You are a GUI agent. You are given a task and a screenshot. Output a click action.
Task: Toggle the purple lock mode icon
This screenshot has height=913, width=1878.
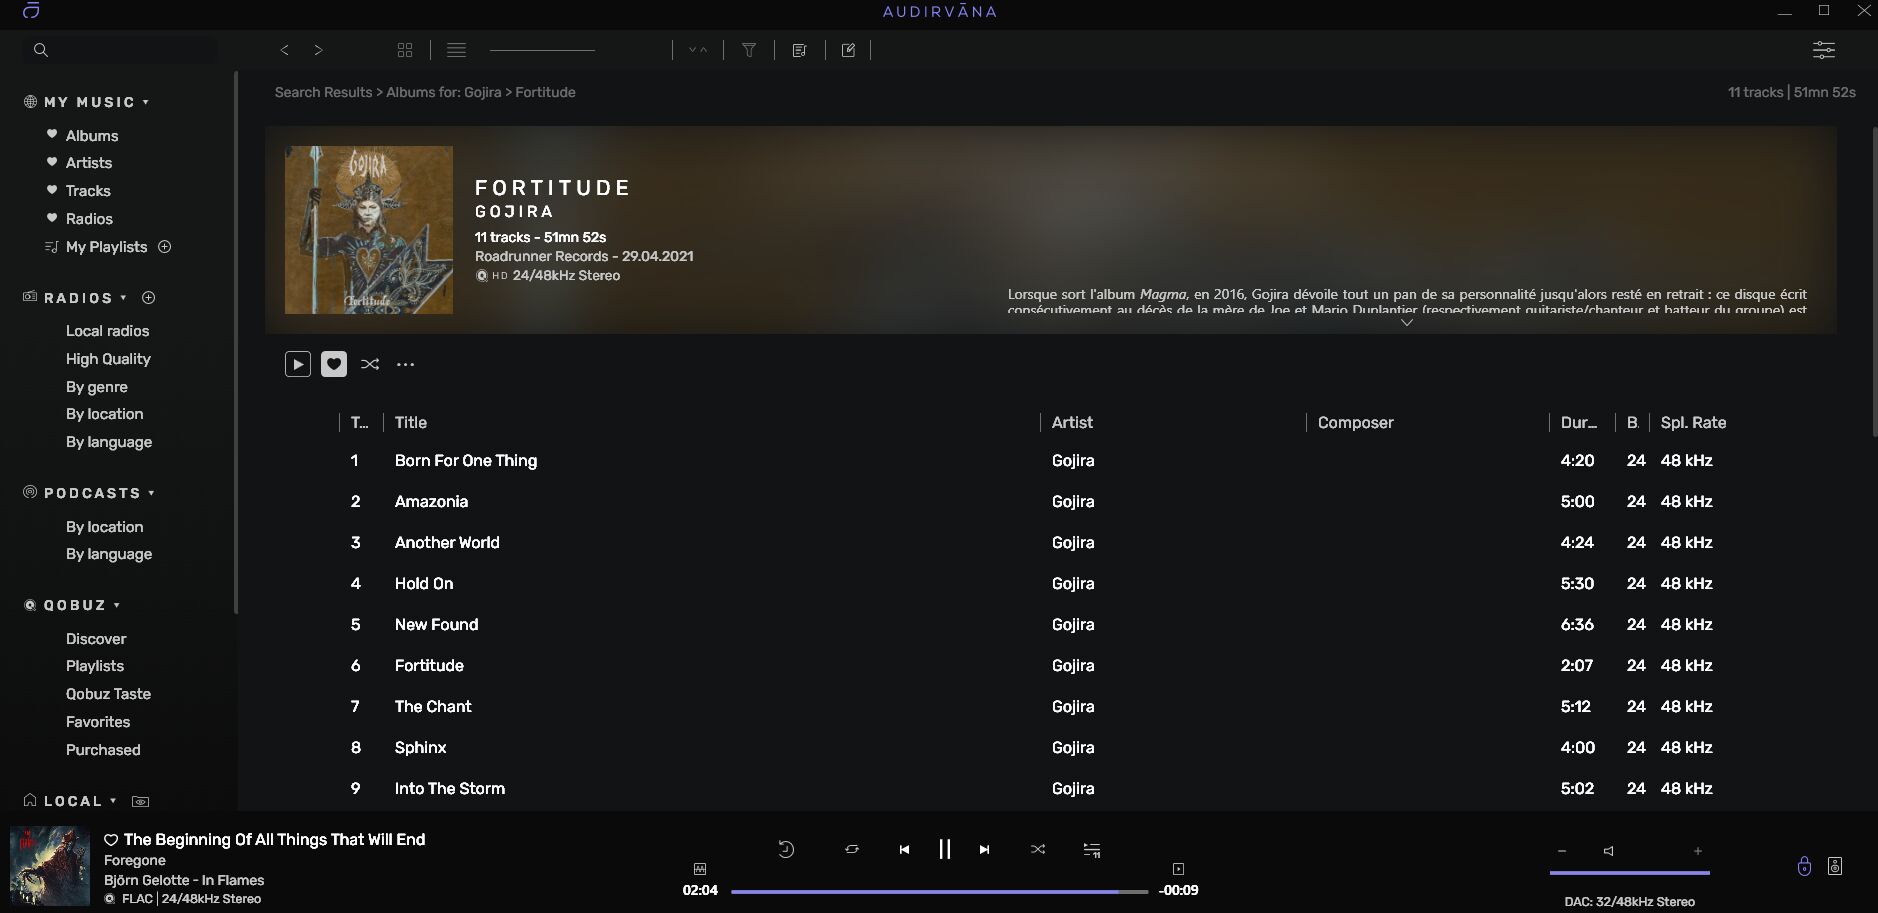(1804, 866)
